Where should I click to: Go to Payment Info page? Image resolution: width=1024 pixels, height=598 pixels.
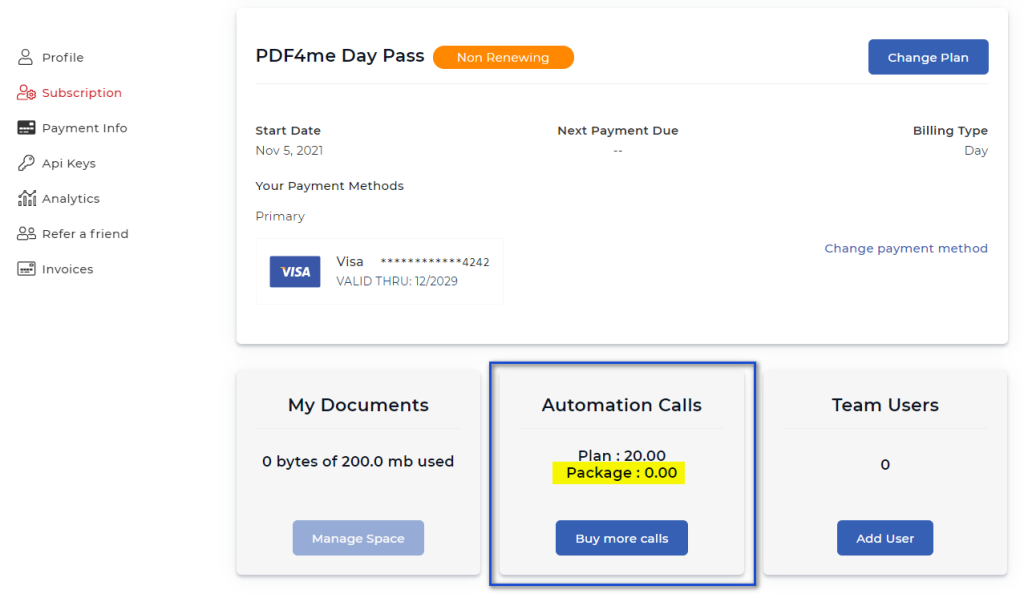point(84,128)
